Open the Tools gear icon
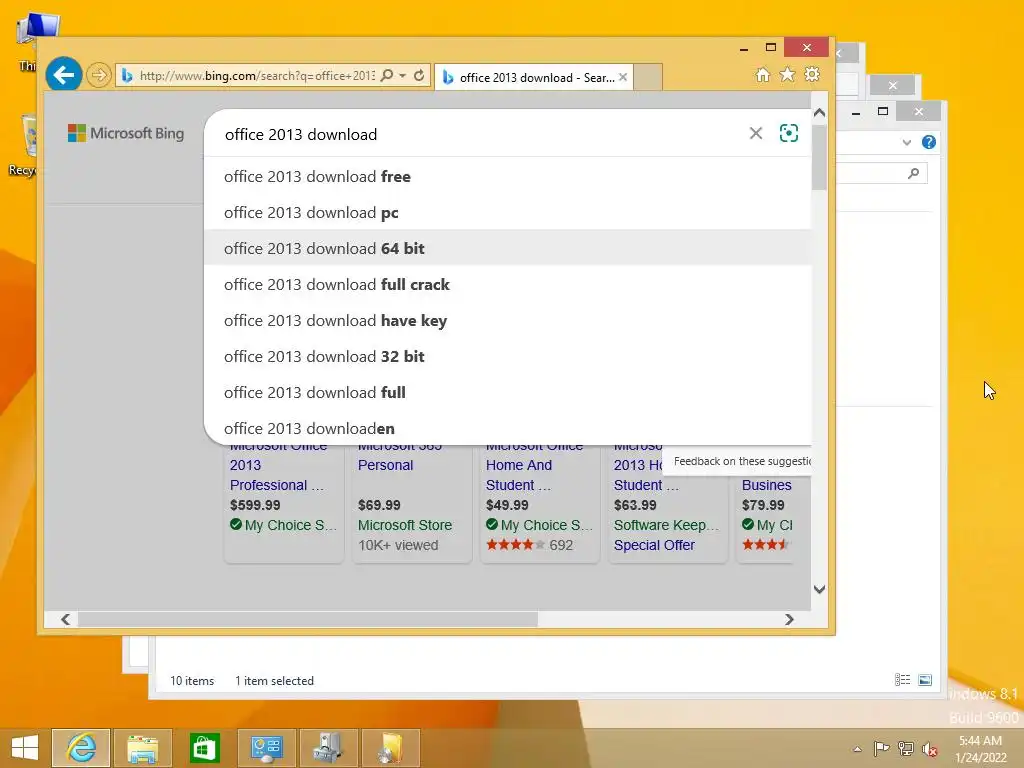 point(812,74)
